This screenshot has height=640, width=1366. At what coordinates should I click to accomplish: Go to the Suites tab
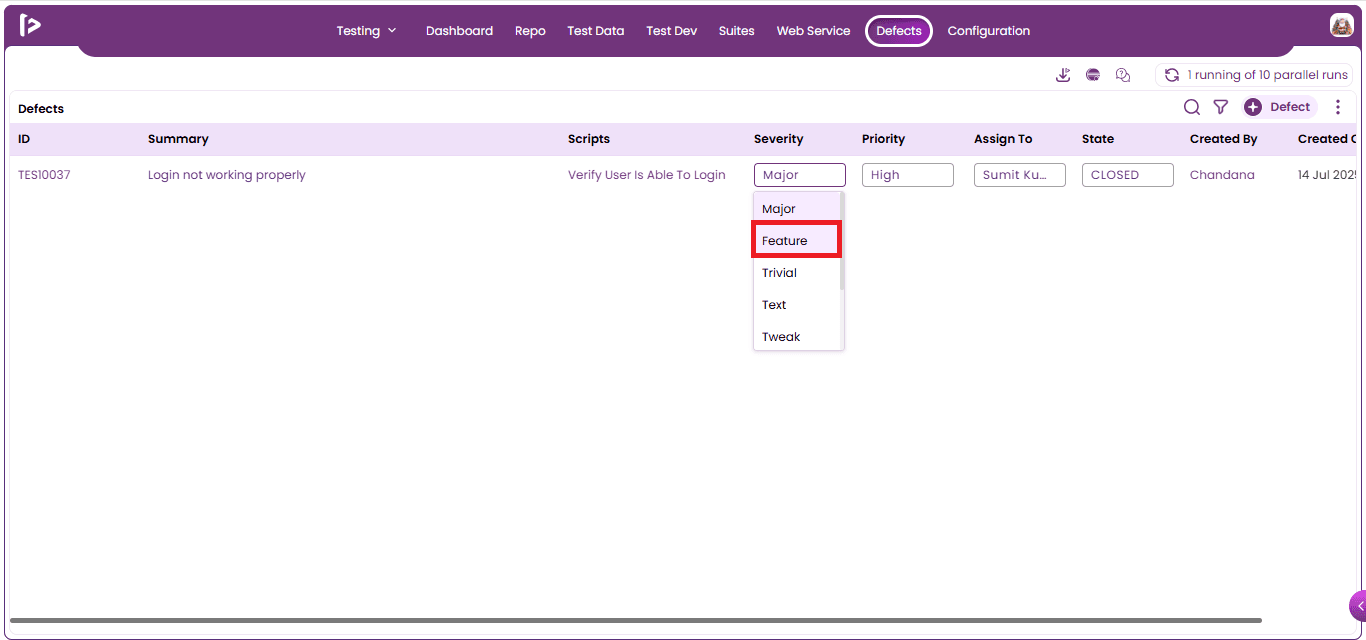click(x=737, y=31)
